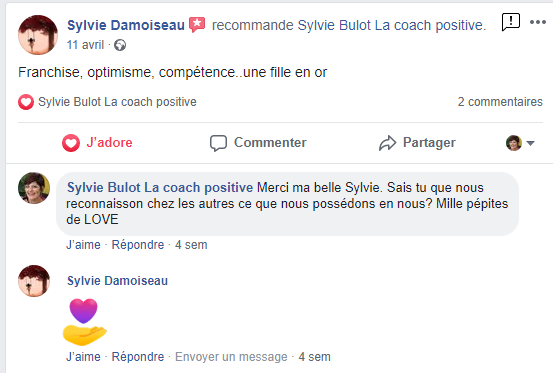Click Sylvie Damoiseau's post avatar thumbnail
553x373 pixels.
tap(38, 35)
